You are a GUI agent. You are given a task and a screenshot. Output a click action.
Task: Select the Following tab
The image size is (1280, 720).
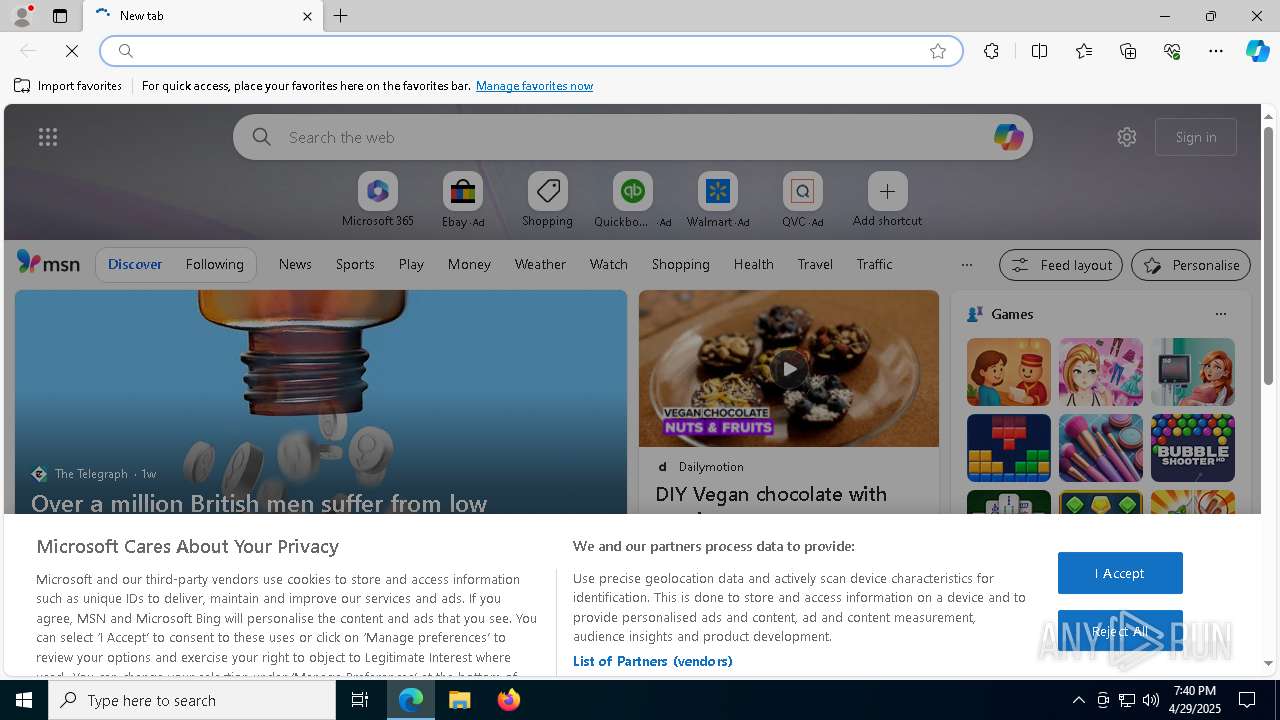(x=214, y=264)
